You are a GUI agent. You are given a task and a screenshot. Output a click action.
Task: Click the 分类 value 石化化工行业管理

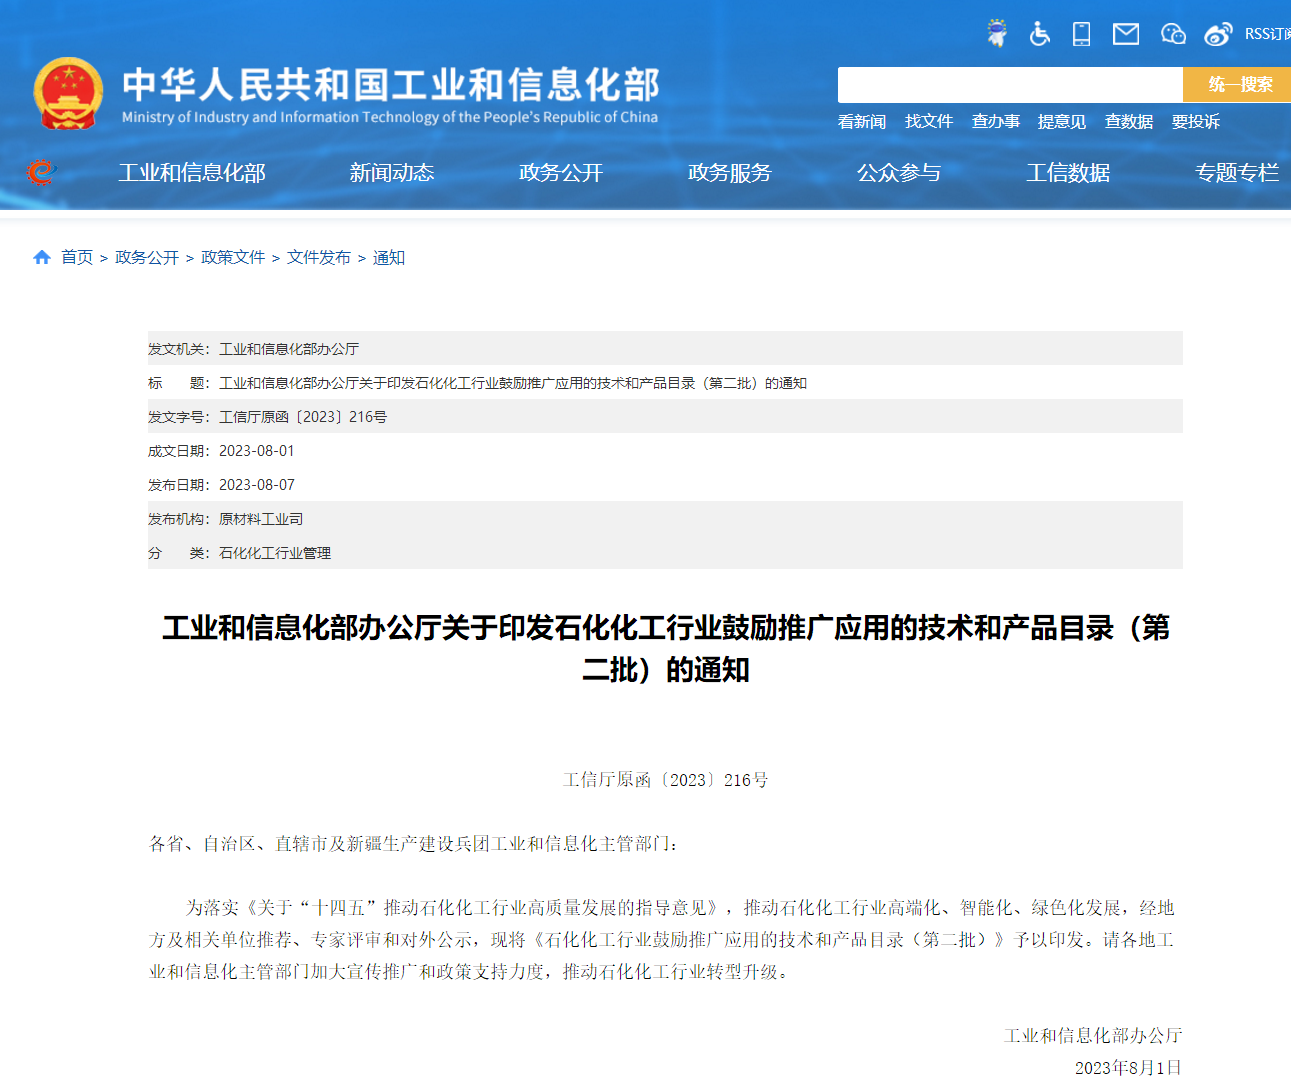[275, 553]
